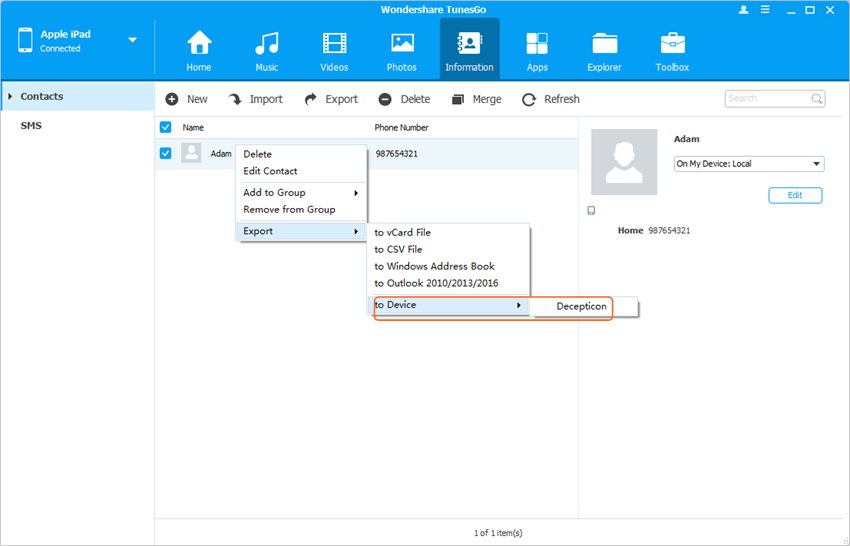The image size is (850, 546).
Task: Uncheck the Adam contact checkbox
Action: (x=166, y=154)
